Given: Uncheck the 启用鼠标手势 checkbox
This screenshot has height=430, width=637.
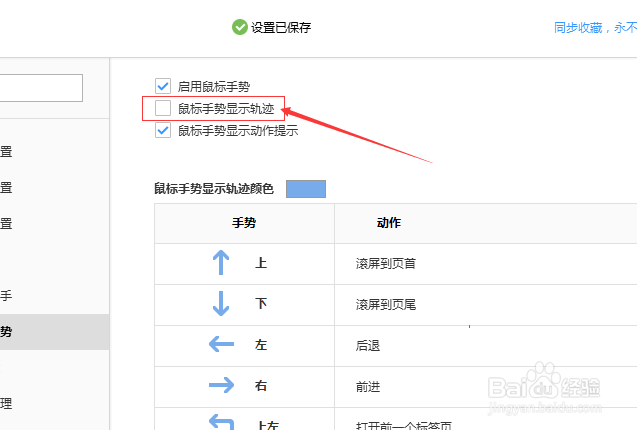Looking at the screenshot, I should (163, 86).
